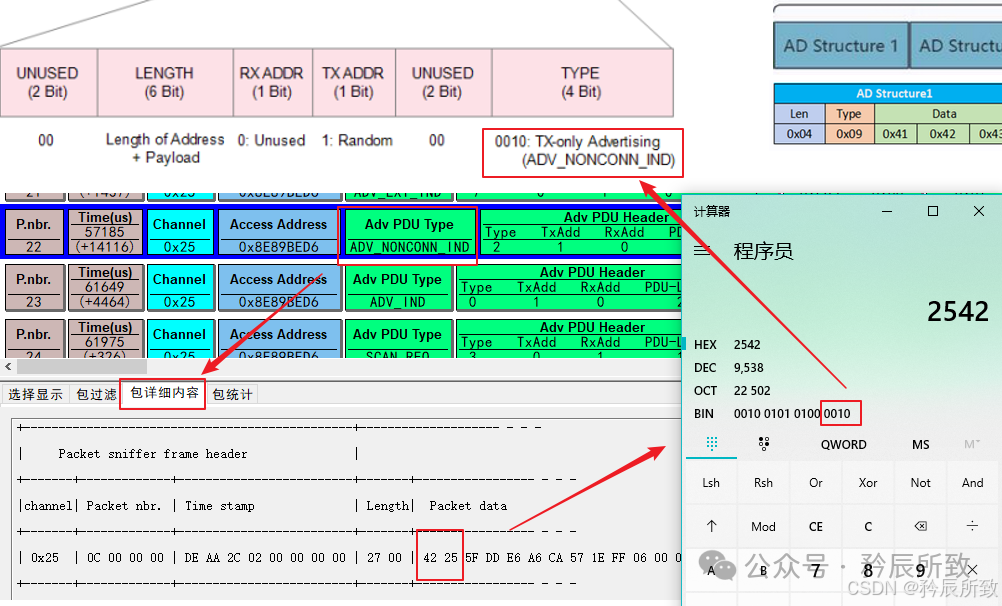This screenshot has height=606, width=1002.
Task: Click the 0x42 data value cell
Action: click(943, 134)
